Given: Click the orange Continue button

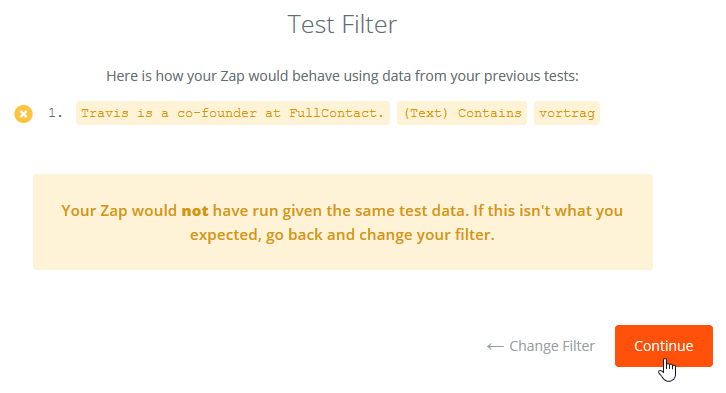Looking at the screenshot, I should [x=663, y=346].
